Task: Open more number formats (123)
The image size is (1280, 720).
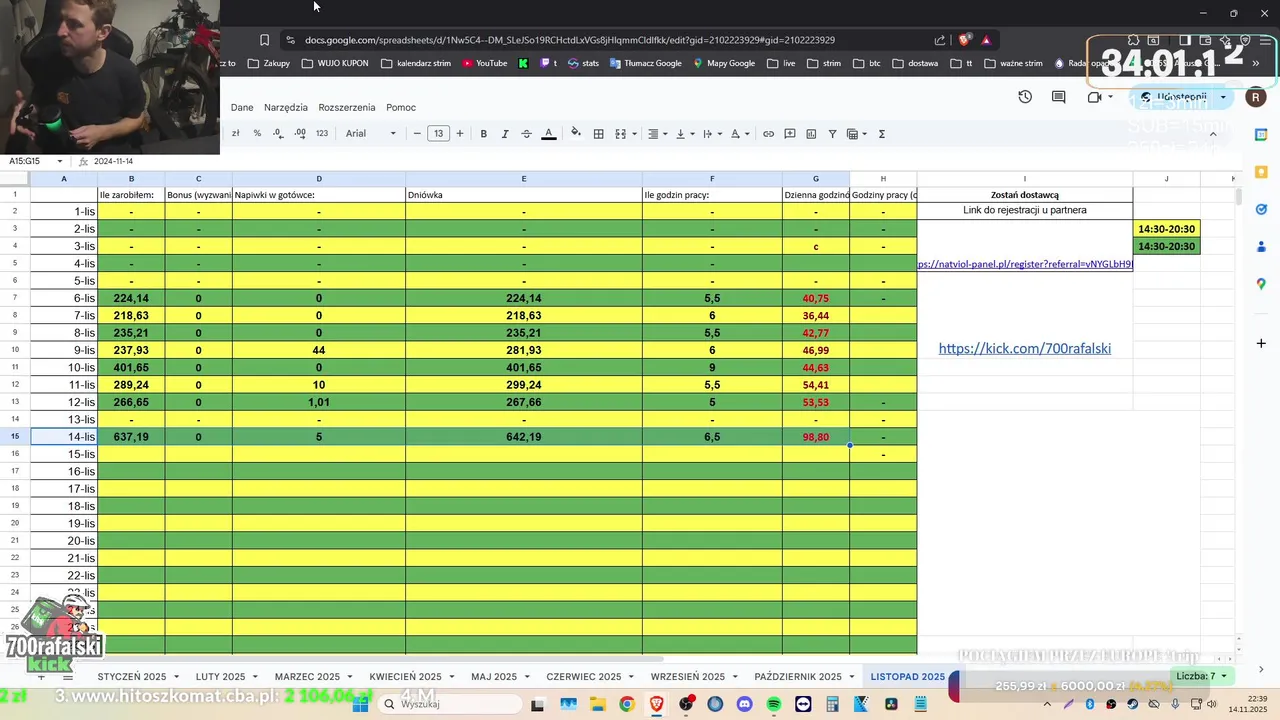Action: tap(322, 133)
